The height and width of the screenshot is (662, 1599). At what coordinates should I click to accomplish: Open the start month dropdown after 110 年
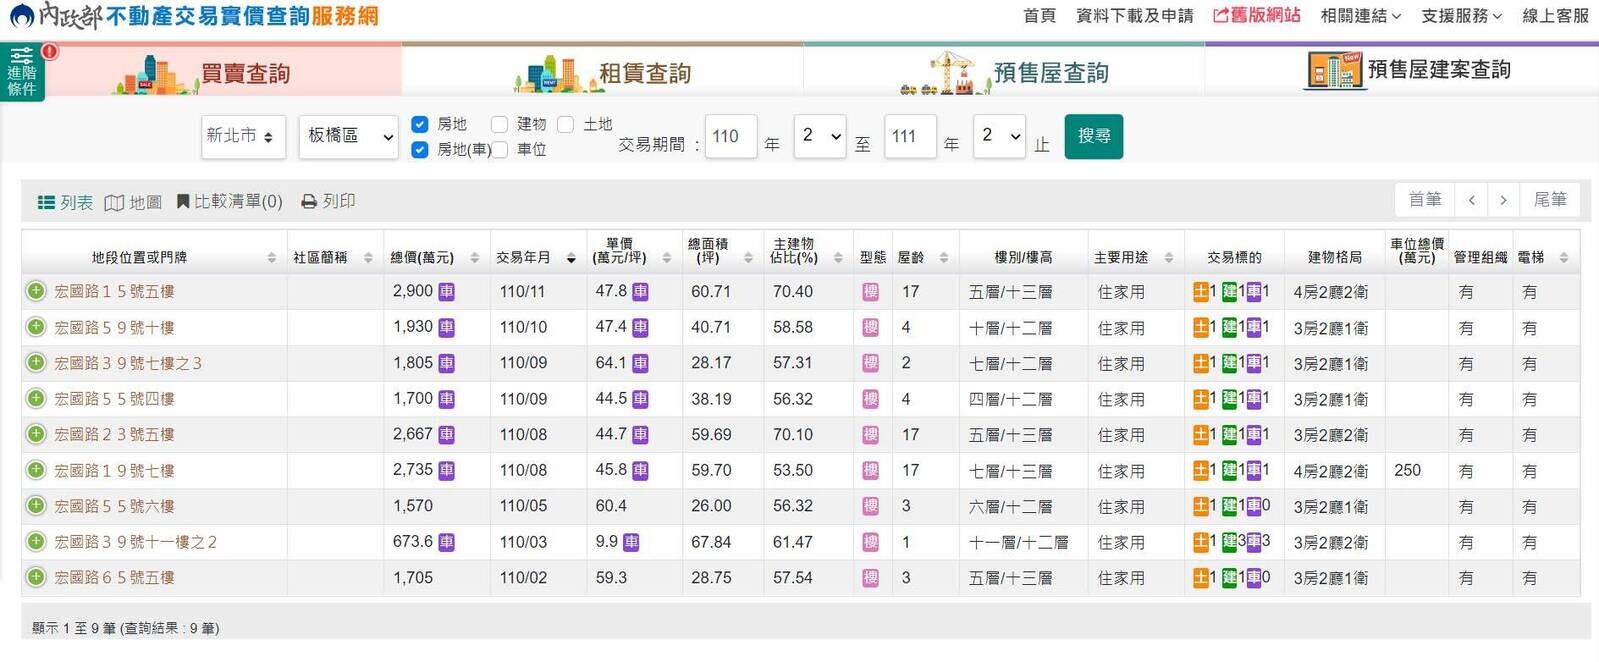820,136
